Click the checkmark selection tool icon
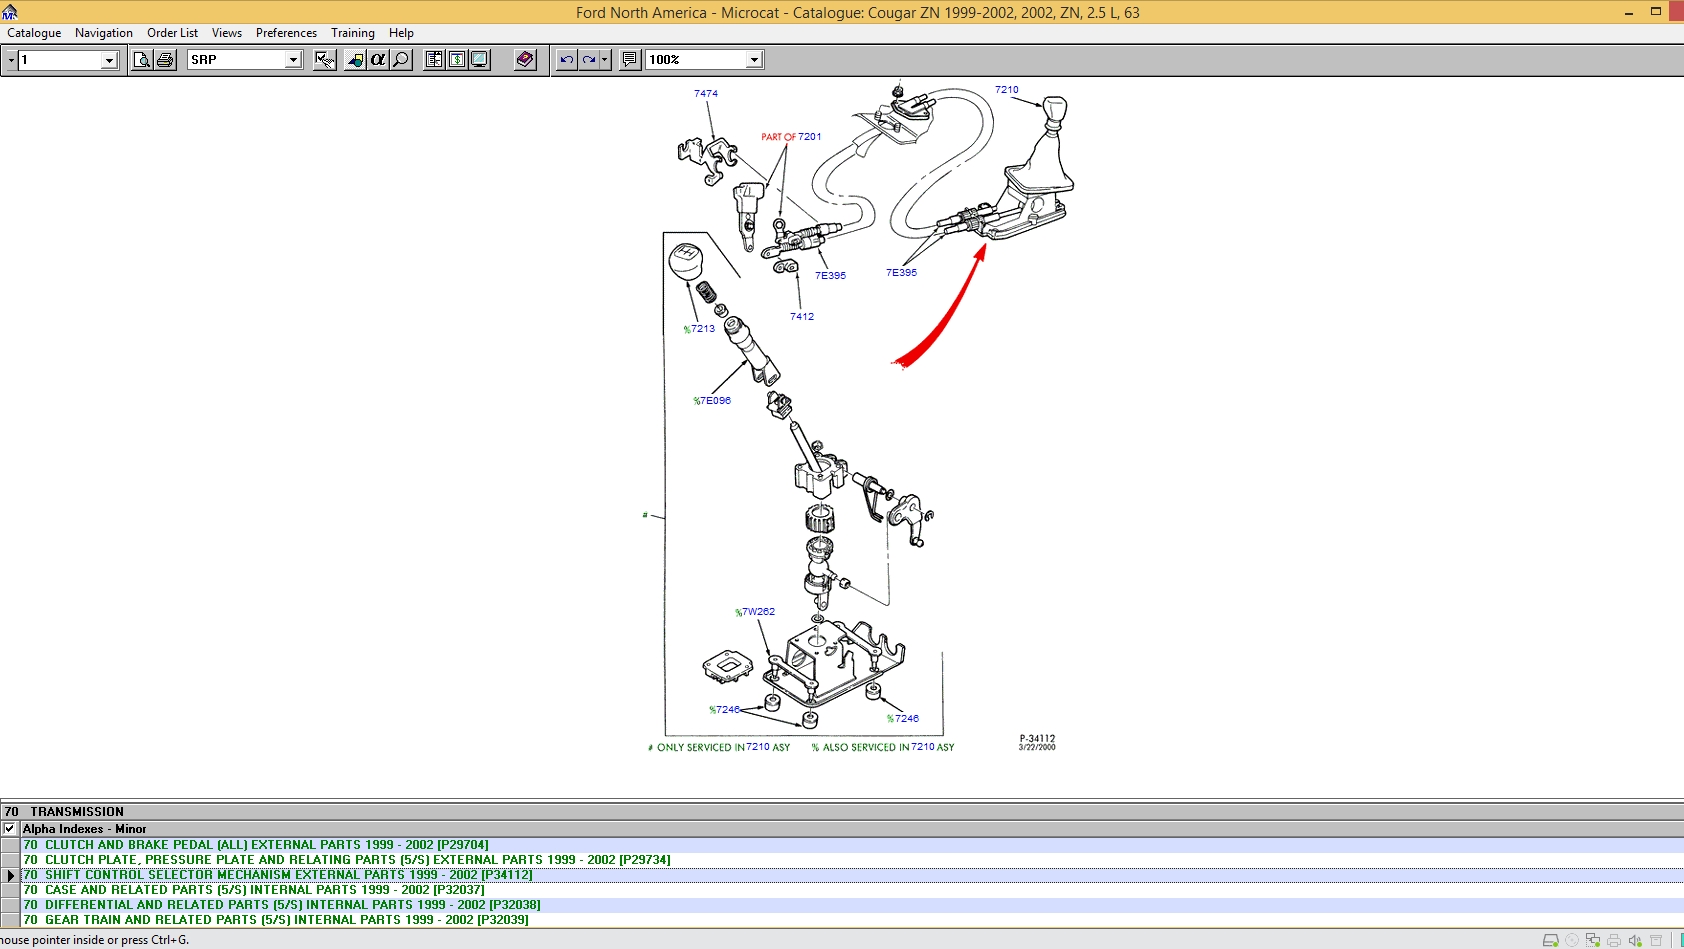 click(x=325, y=60)
